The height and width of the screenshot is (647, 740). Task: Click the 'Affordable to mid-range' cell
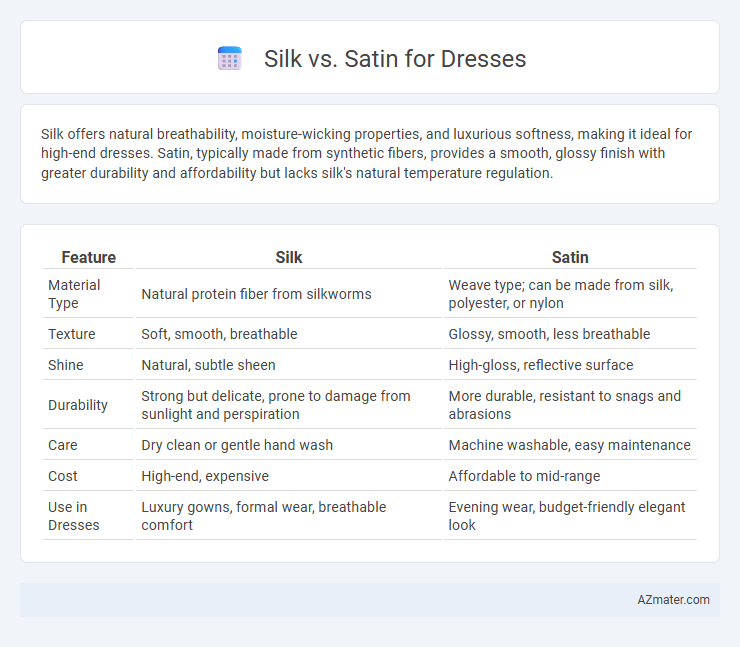(x=570, y=476)
